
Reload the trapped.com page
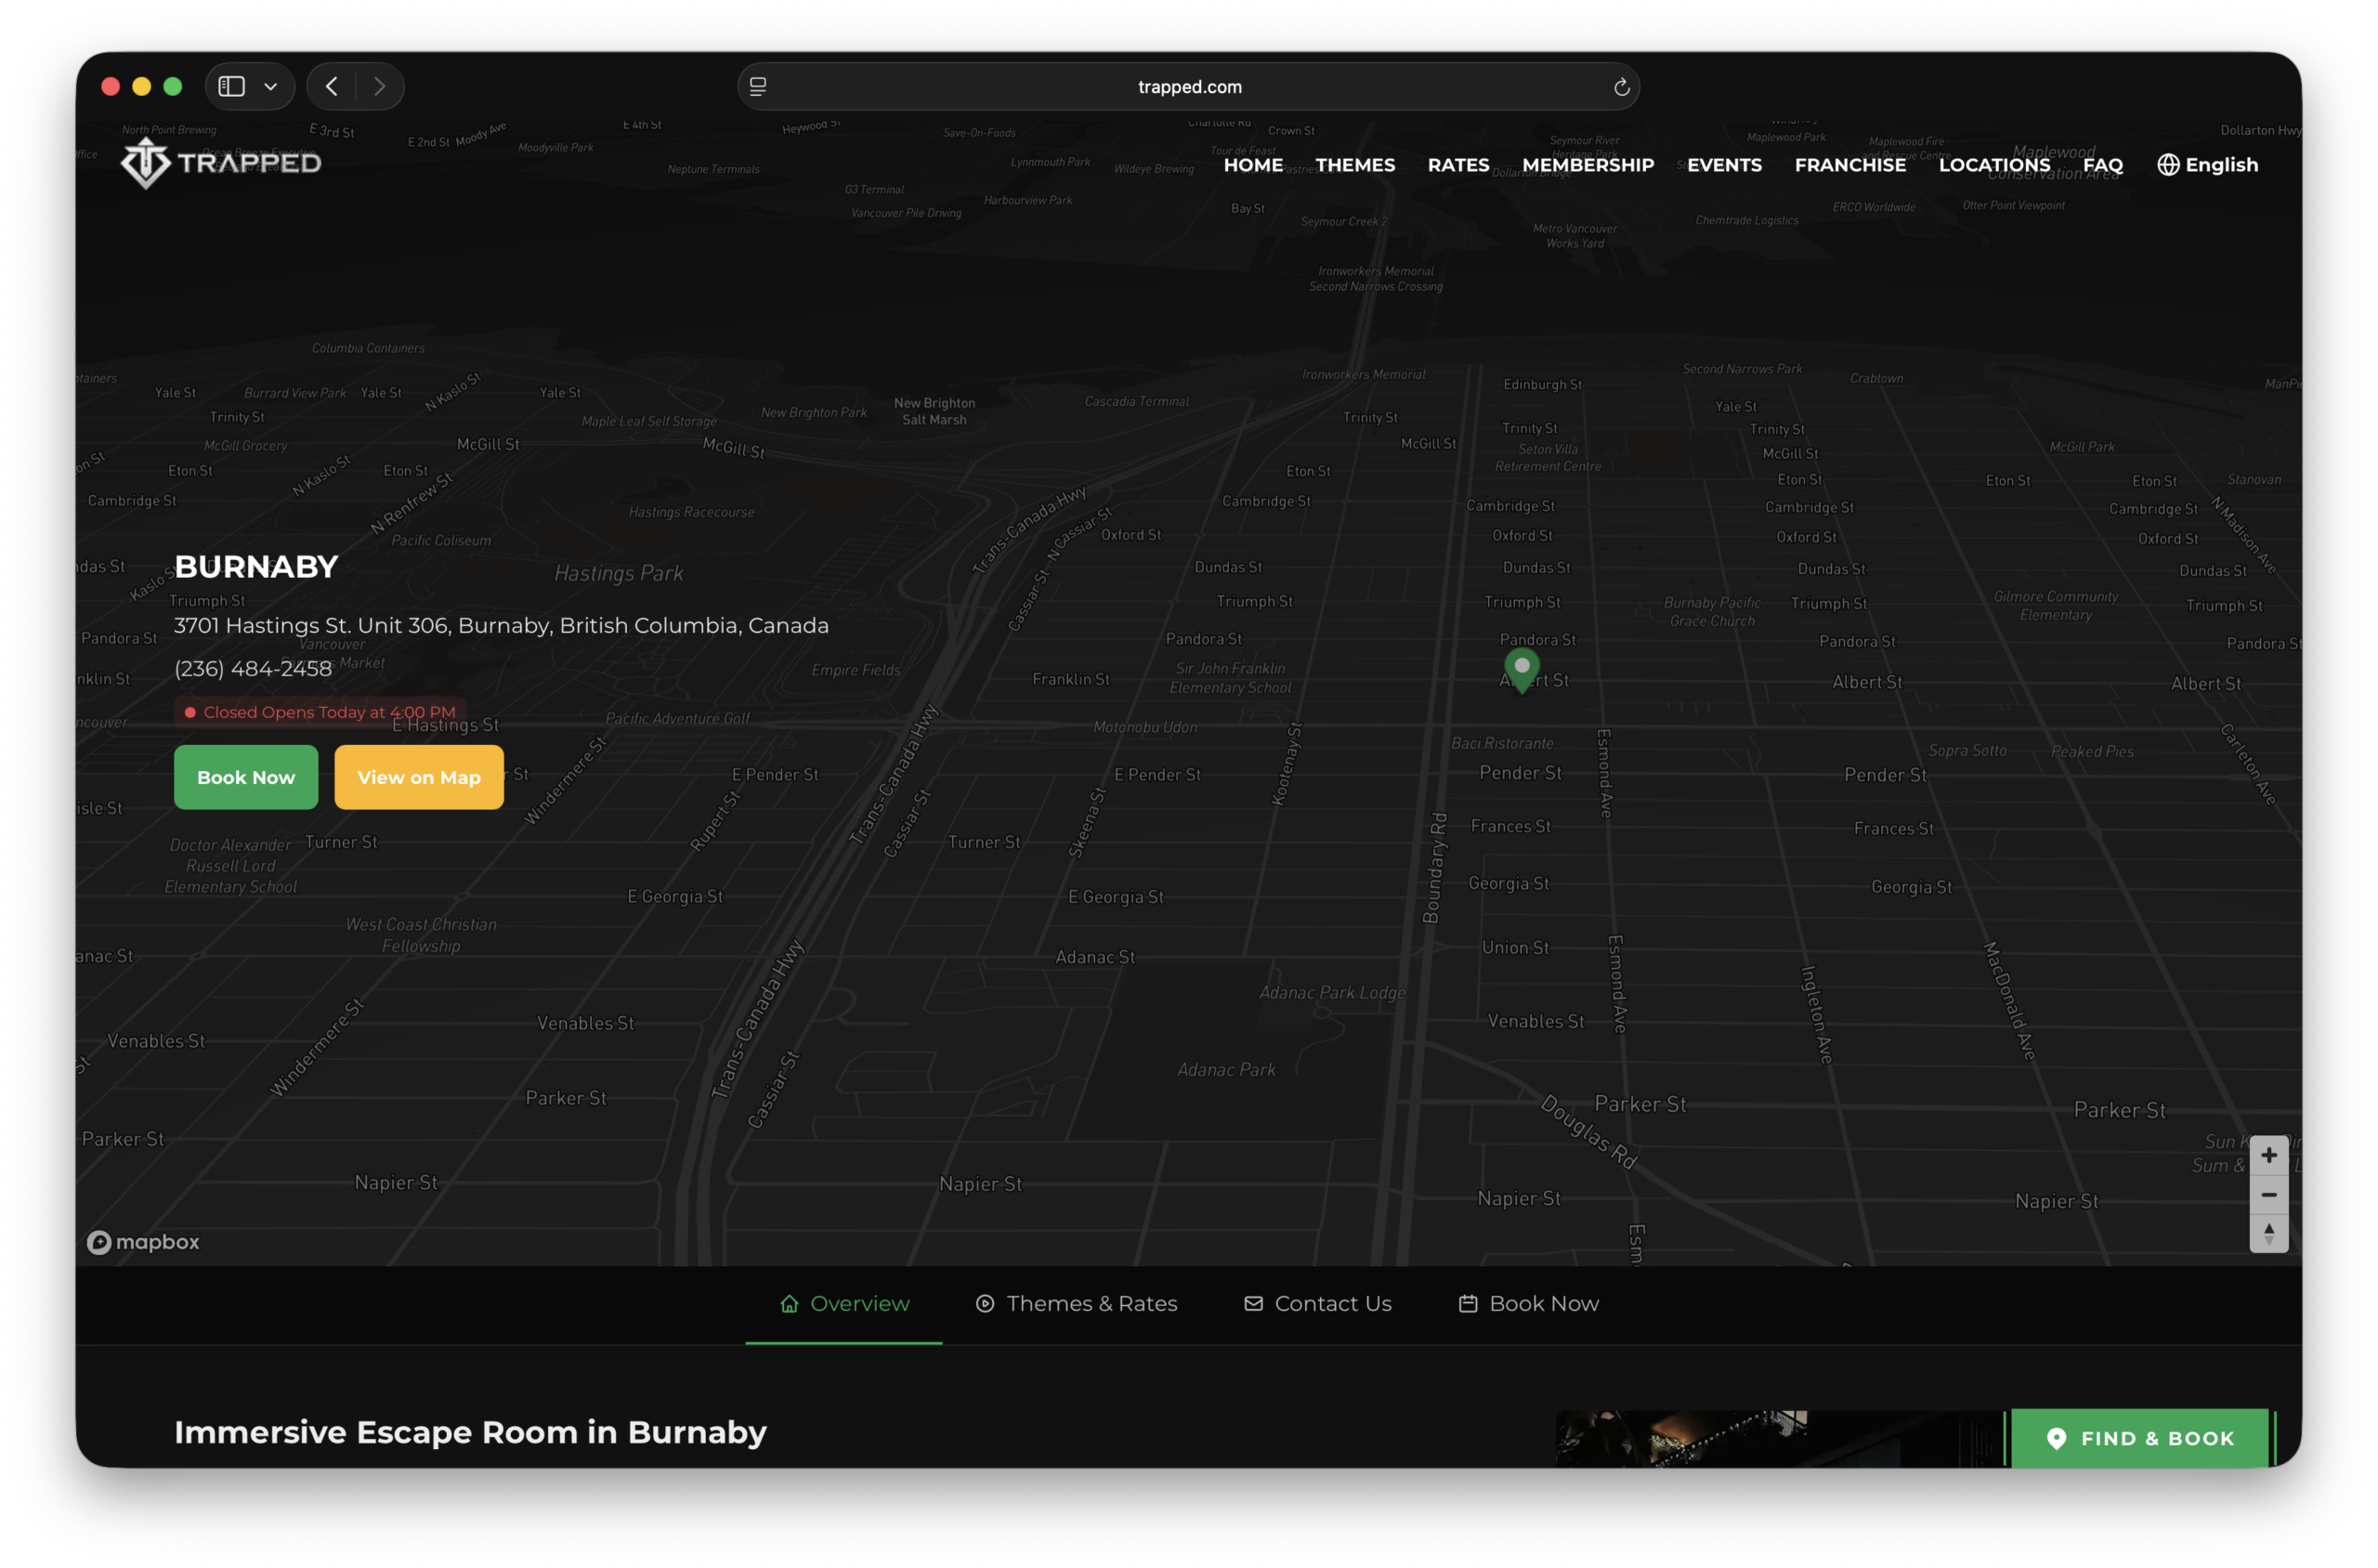click(x=1621, y=87)
